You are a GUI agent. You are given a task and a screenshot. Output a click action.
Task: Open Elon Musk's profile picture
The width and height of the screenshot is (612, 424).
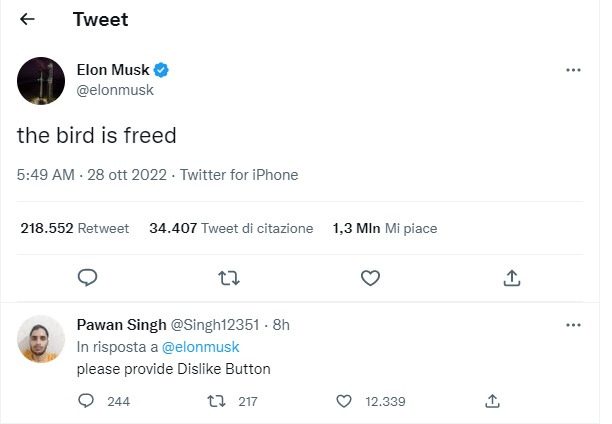click(41, 81)
